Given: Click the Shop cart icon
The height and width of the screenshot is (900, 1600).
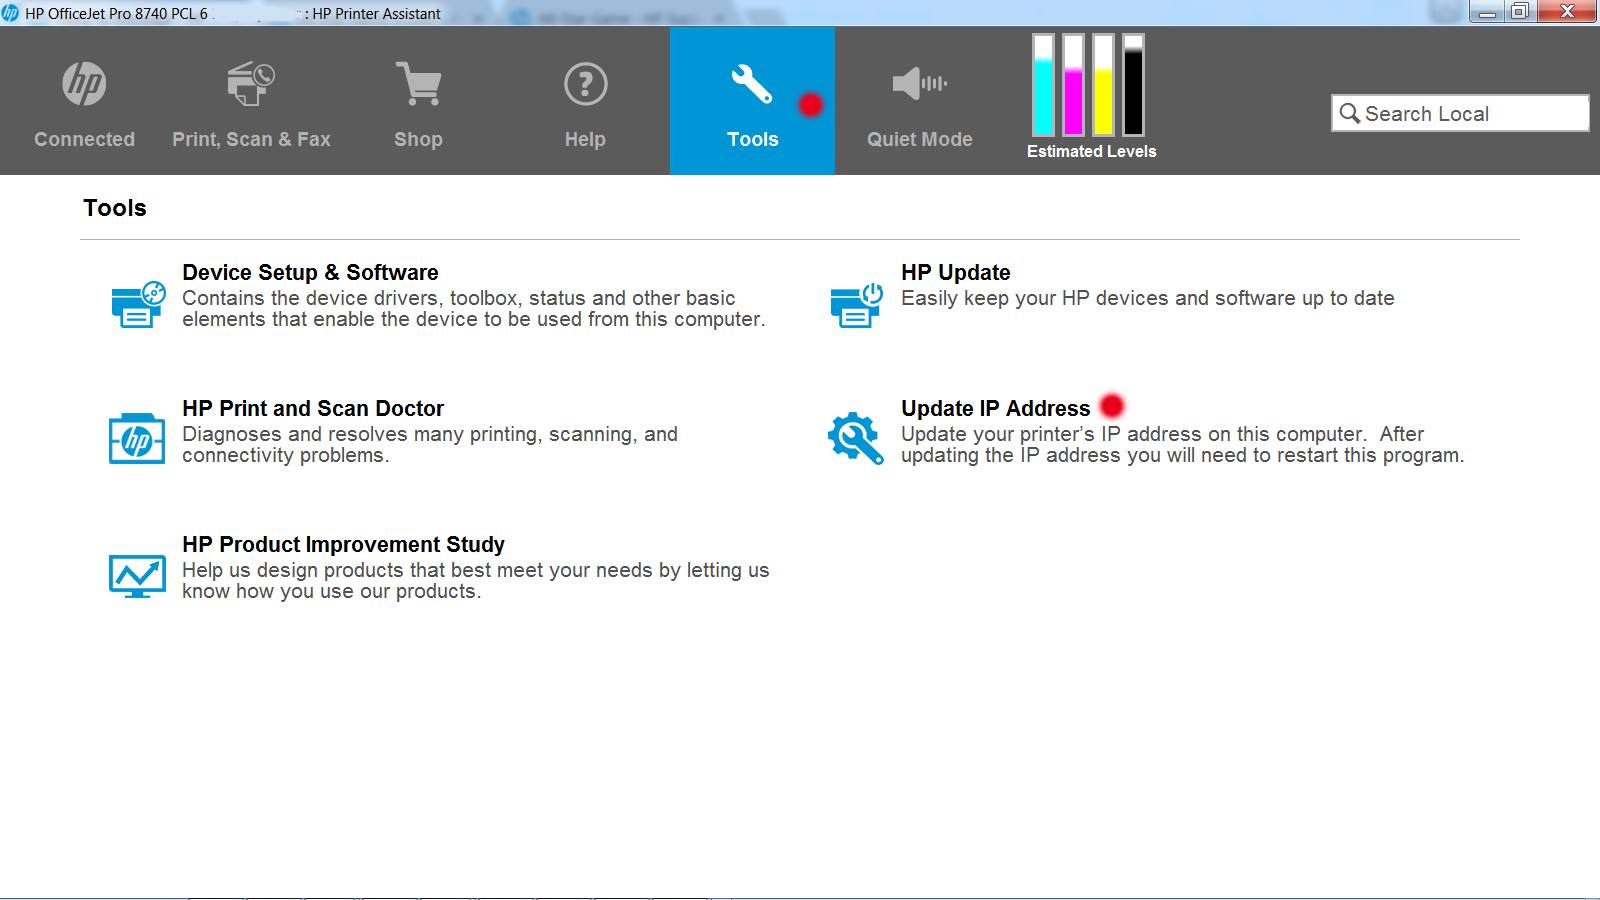Looking at the screenshot, I should 418,84.
